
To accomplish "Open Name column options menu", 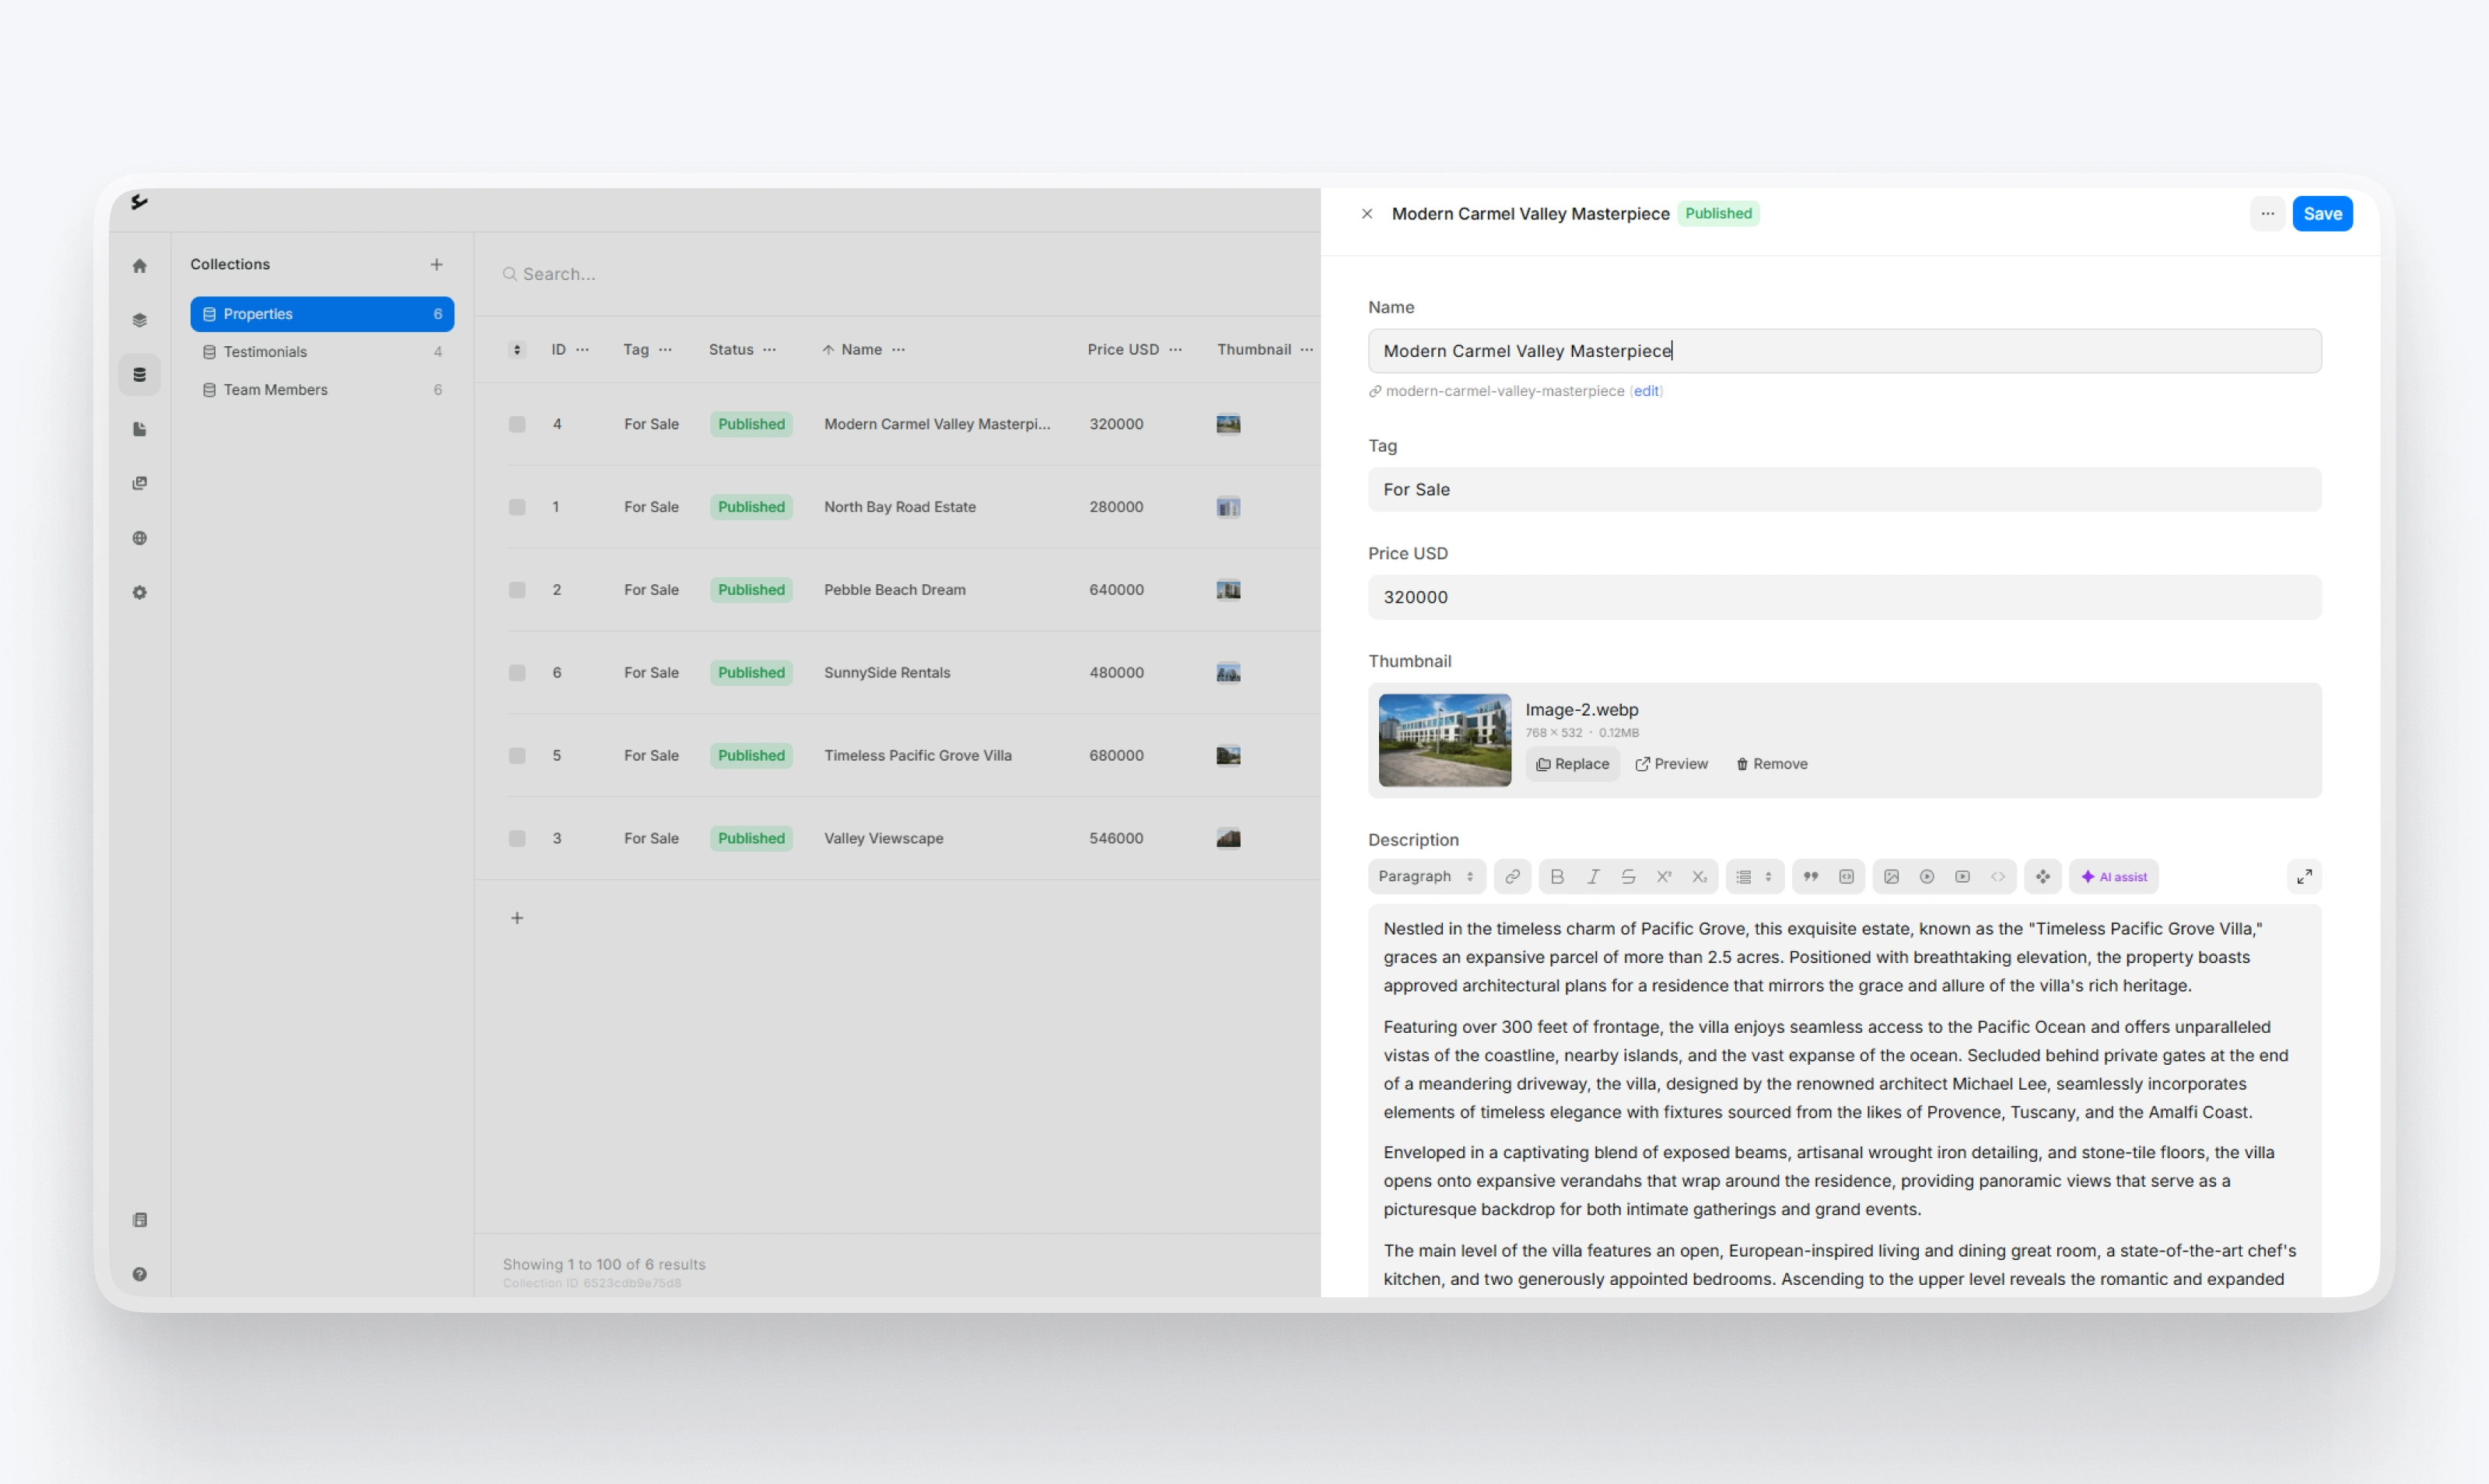I will [x=899, y=350].
